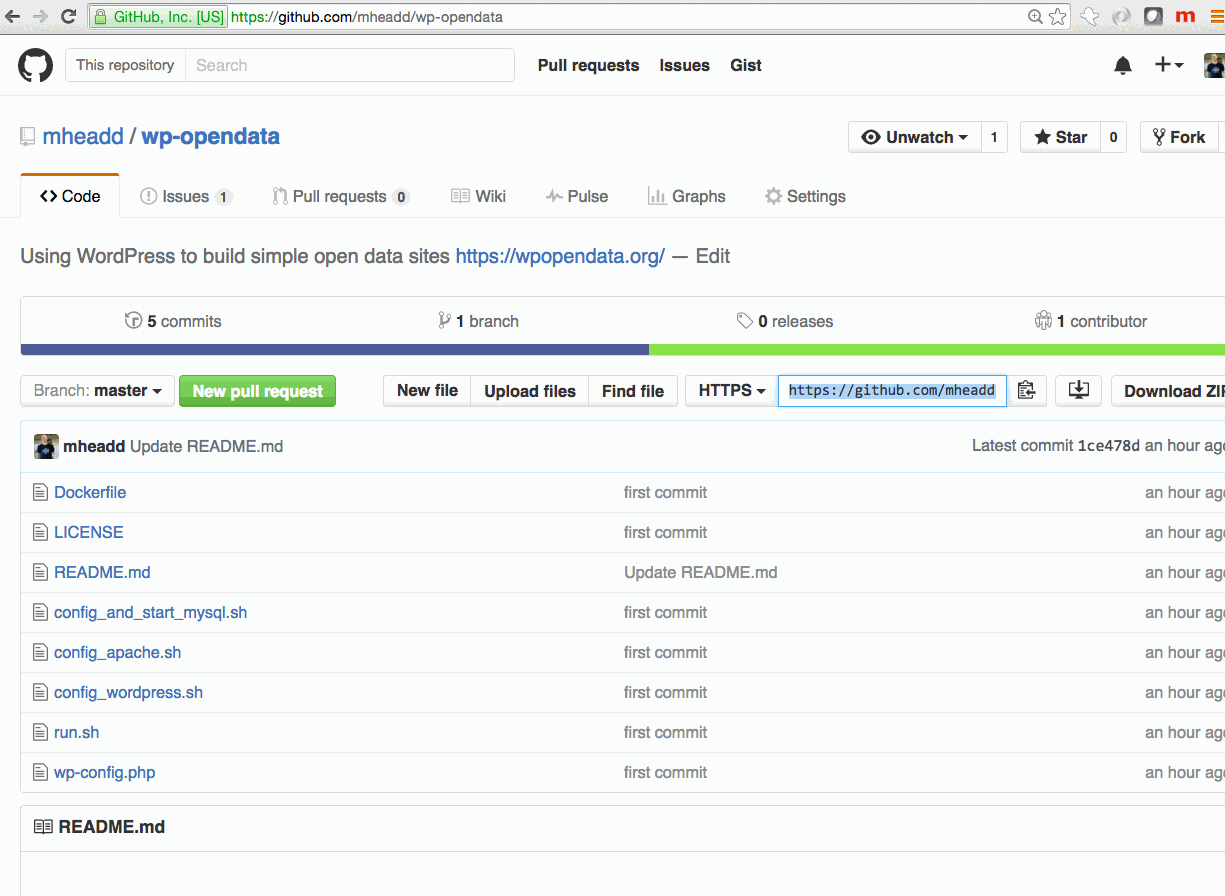Image resolution: width=1225 pixels, height=896 pixels.
Task: Click the green language bar segment
Action: 937,349
